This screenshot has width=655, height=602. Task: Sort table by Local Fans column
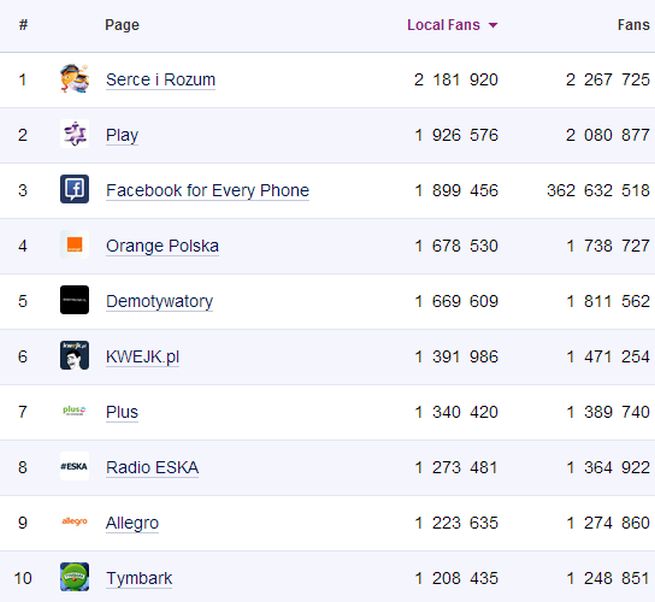click(x=443, y=25)
